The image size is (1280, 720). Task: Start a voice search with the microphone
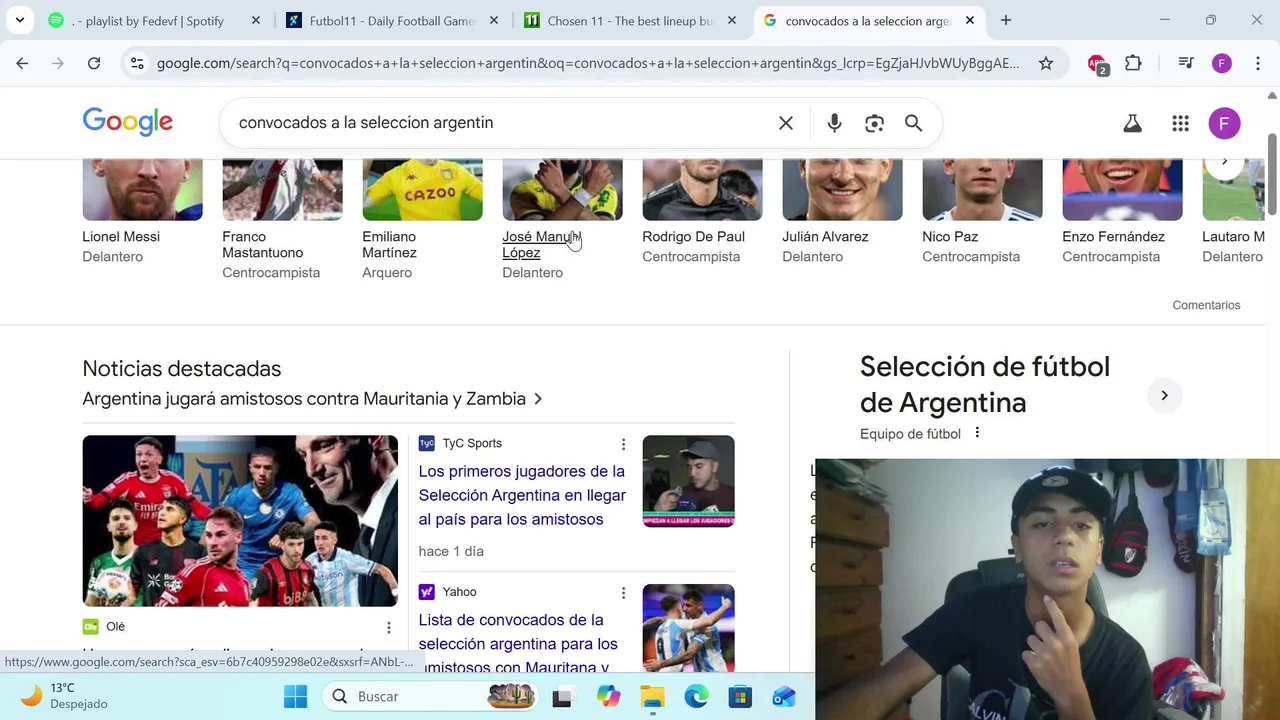(834, 123)
